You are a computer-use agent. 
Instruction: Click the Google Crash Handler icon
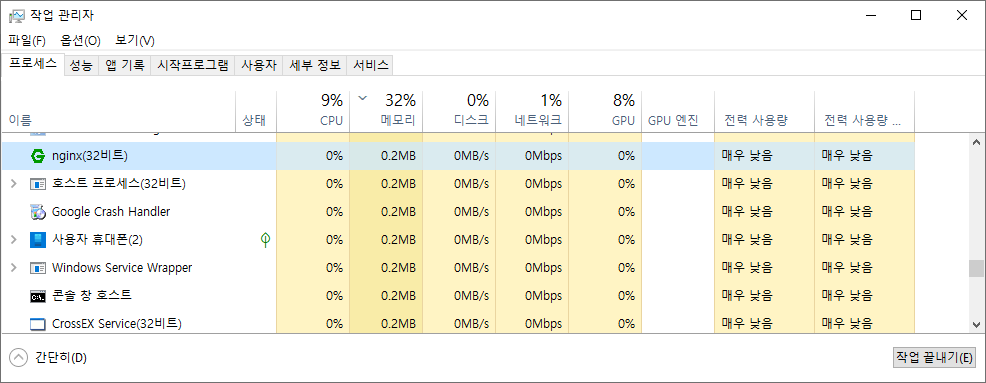tap(38, 212)
